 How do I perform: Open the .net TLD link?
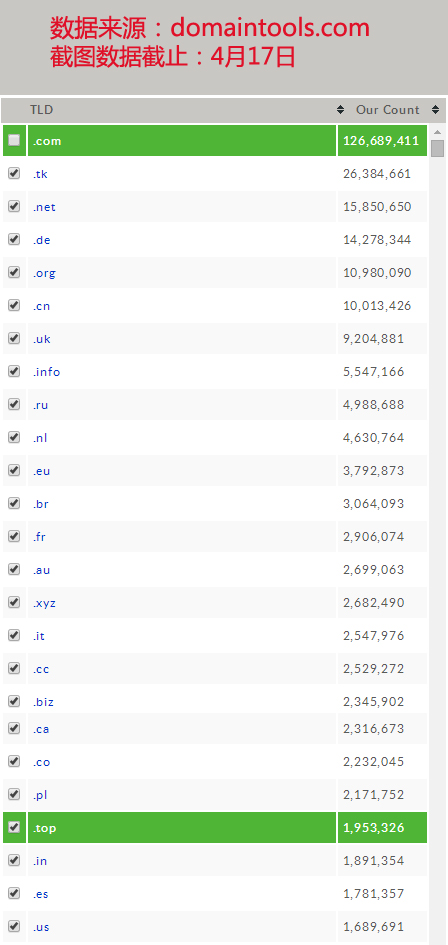[44, 207]
